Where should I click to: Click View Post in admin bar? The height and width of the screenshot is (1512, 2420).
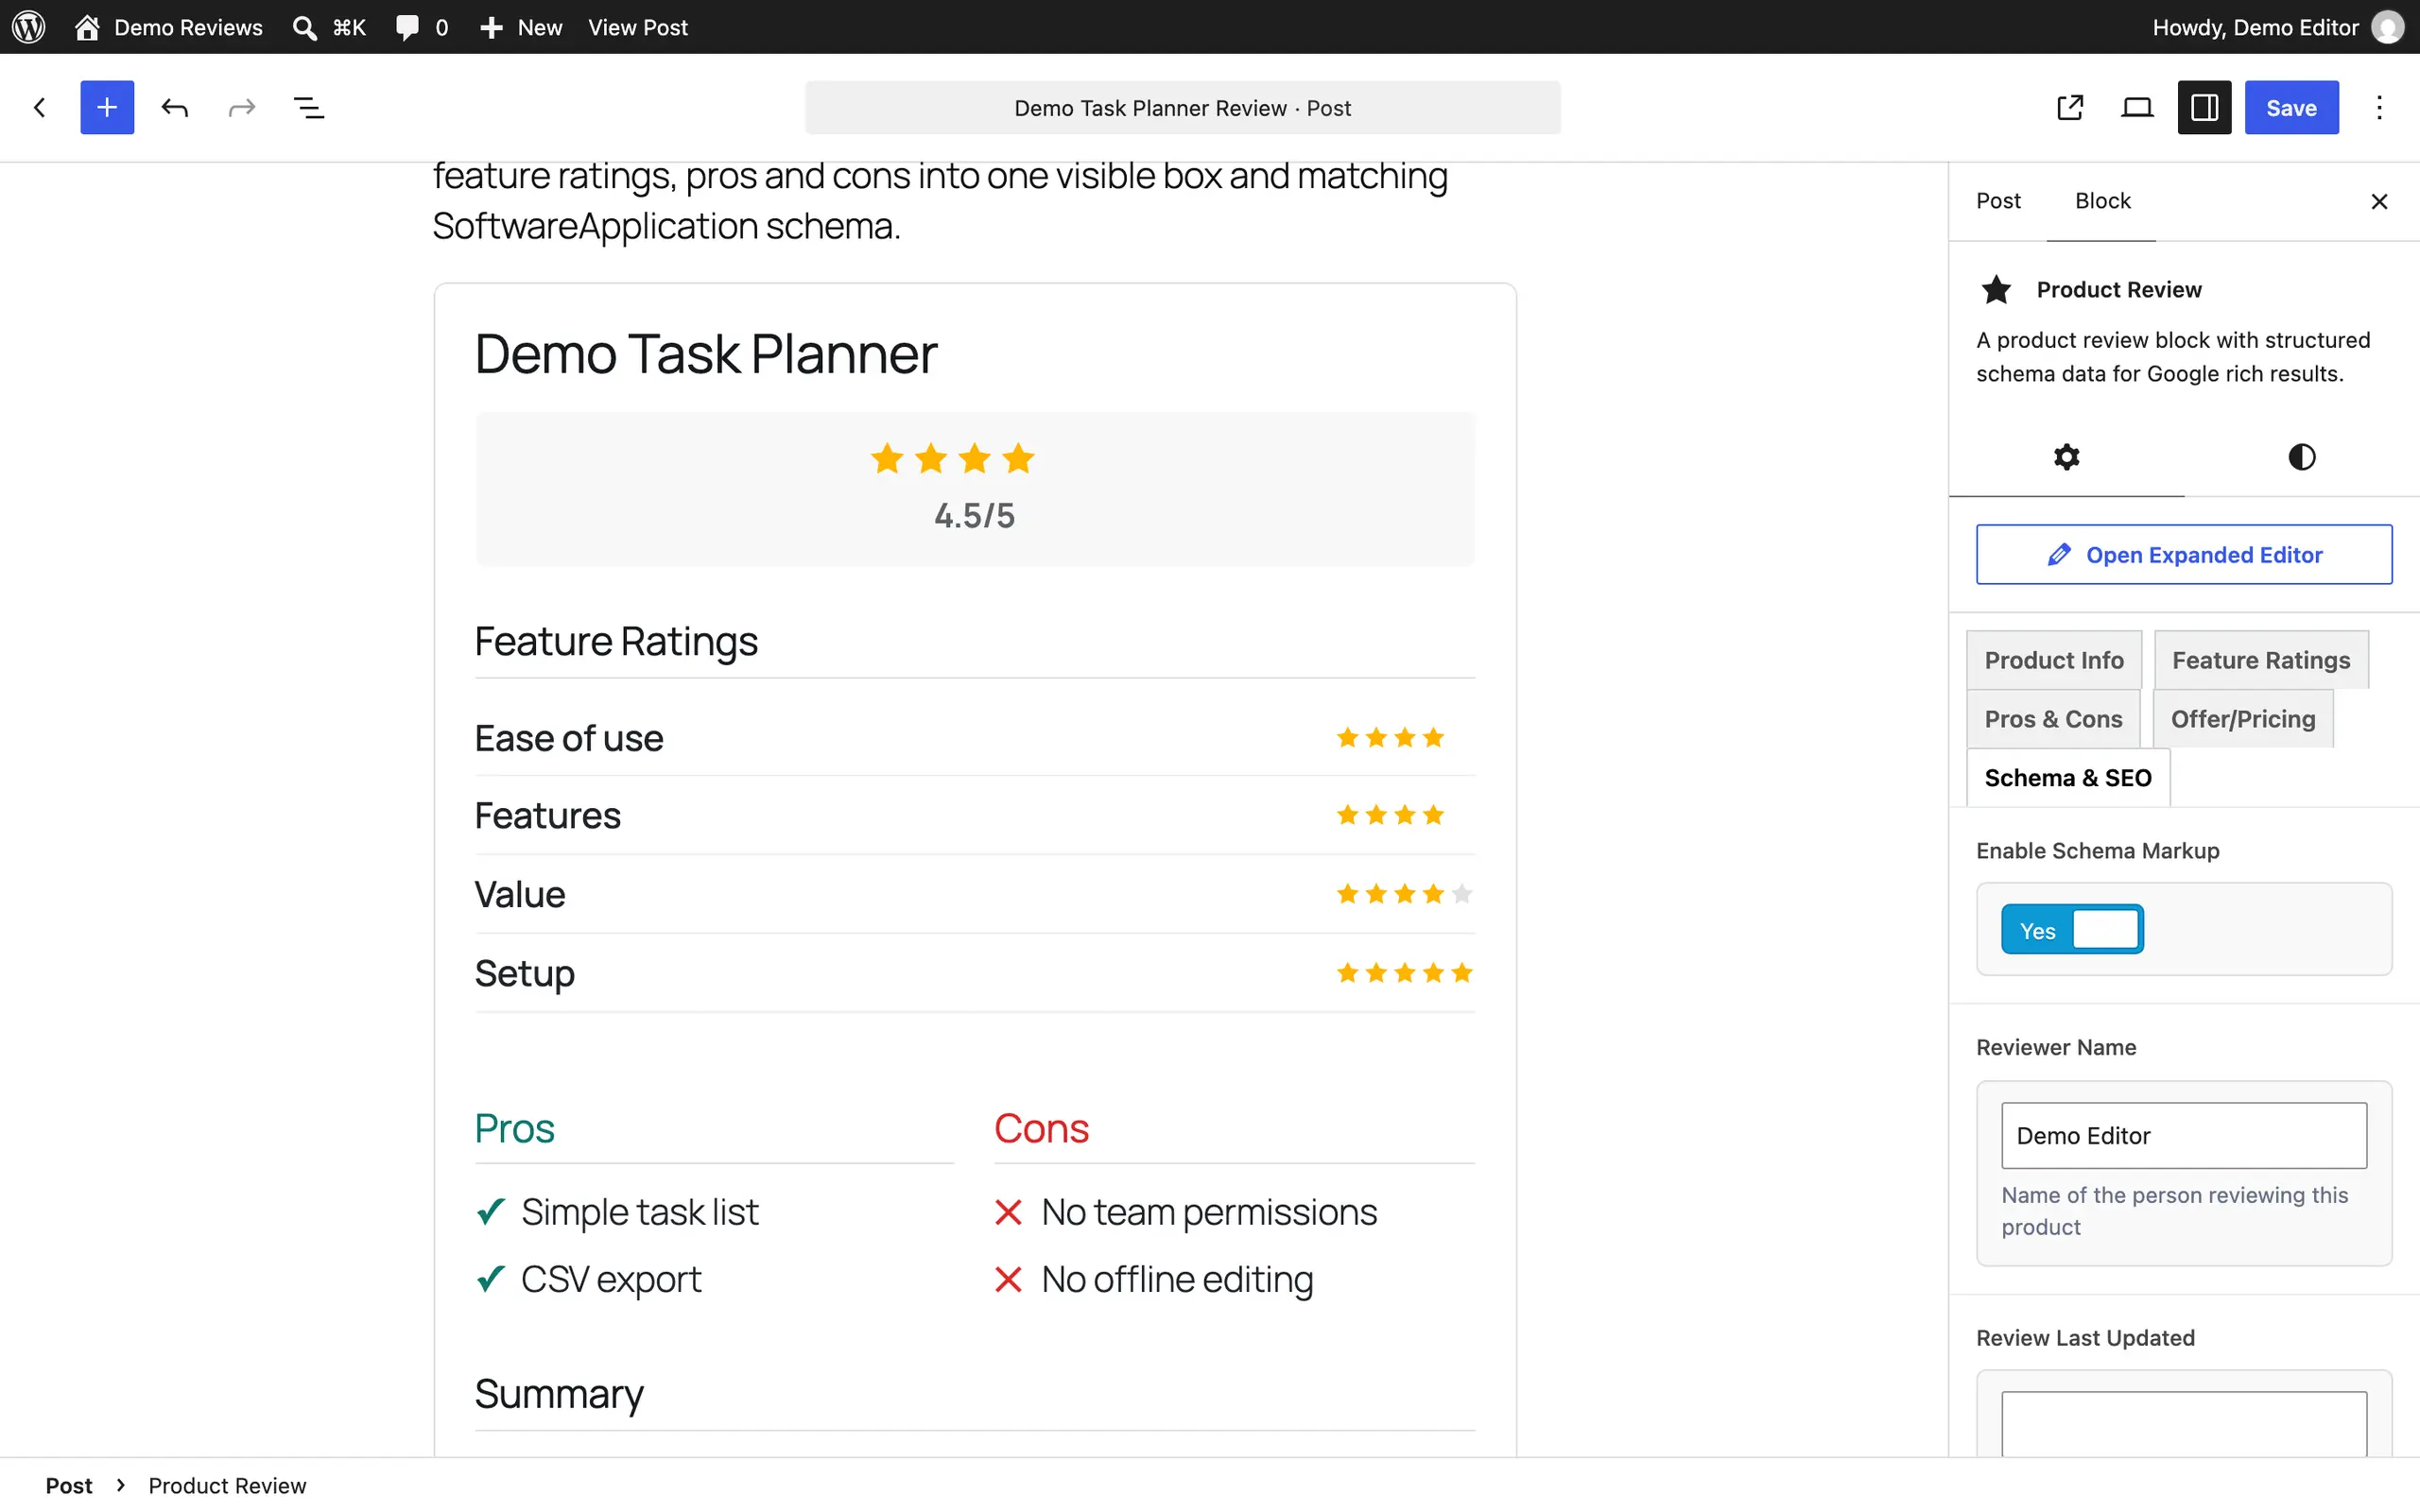[637, 27]
